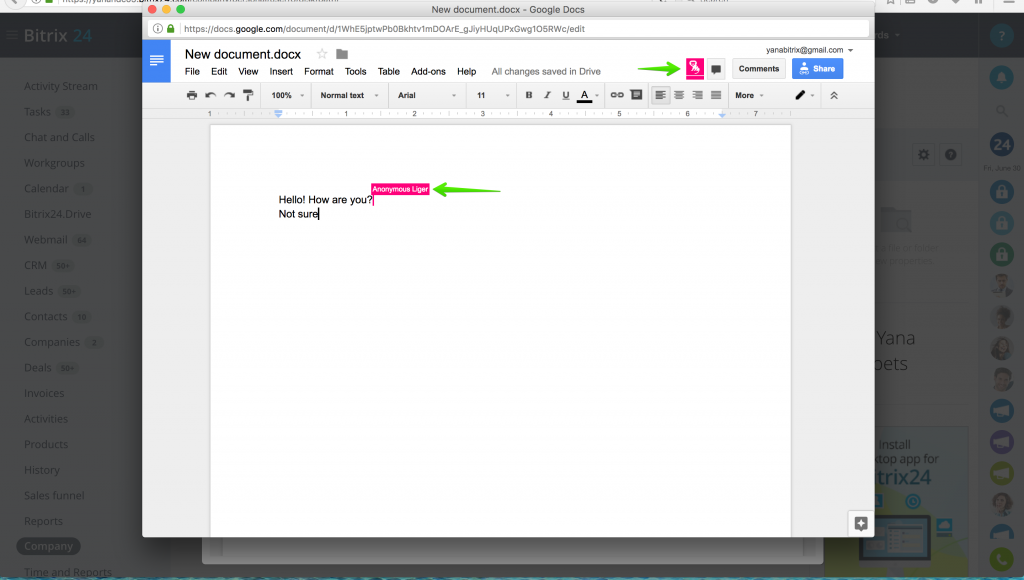This screenshot has width=1024, height=580.
Task: Open the Add-ons menu
Action: 428,72
